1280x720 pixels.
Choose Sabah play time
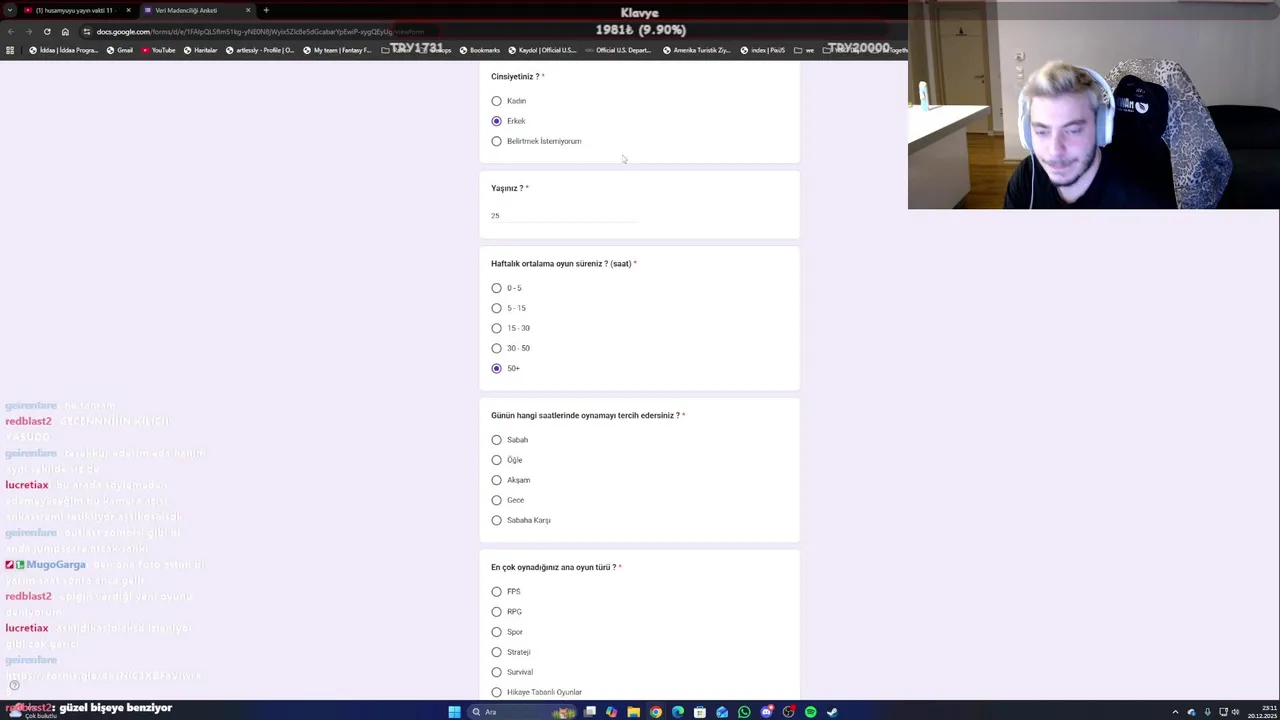click(496, 440)
